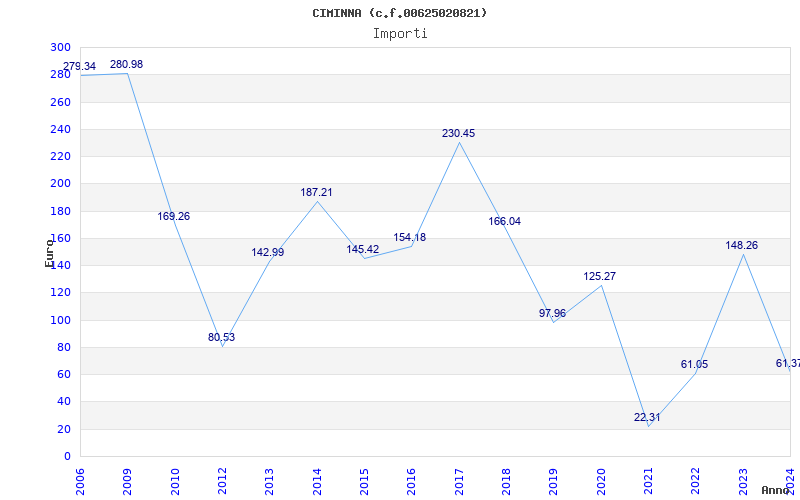Click the 279.34 data label
Viewport: 800px width, 500px height.
point(79,66)
